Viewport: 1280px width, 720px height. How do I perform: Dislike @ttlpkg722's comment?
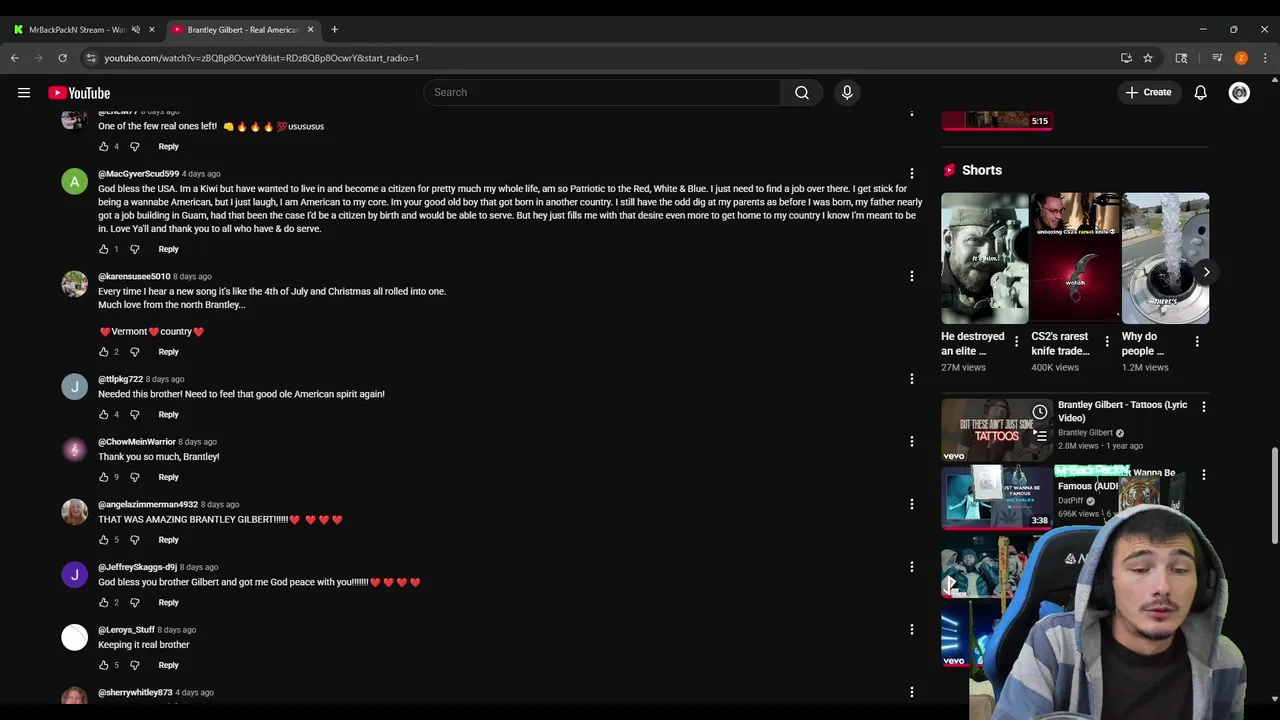135,415
